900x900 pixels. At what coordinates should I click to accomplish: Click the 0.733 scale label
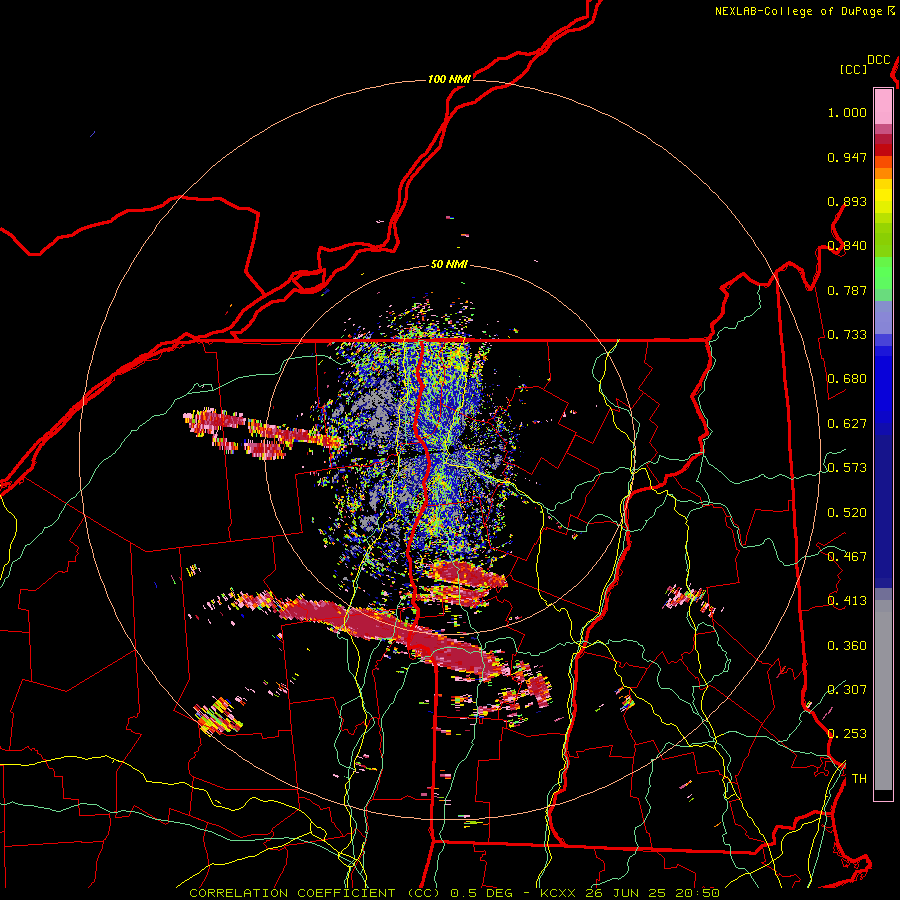point(847,335)
